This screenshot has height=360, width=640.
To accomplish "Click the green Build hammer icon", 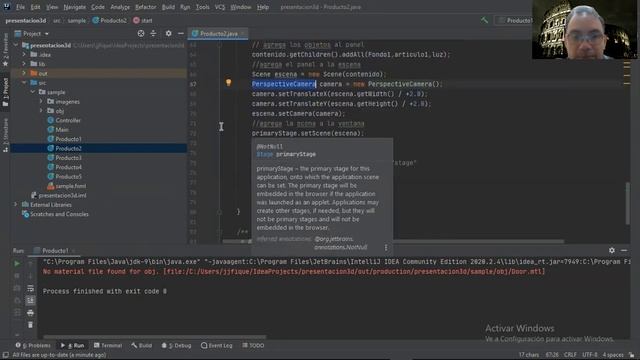I will (x=484, y=20).
